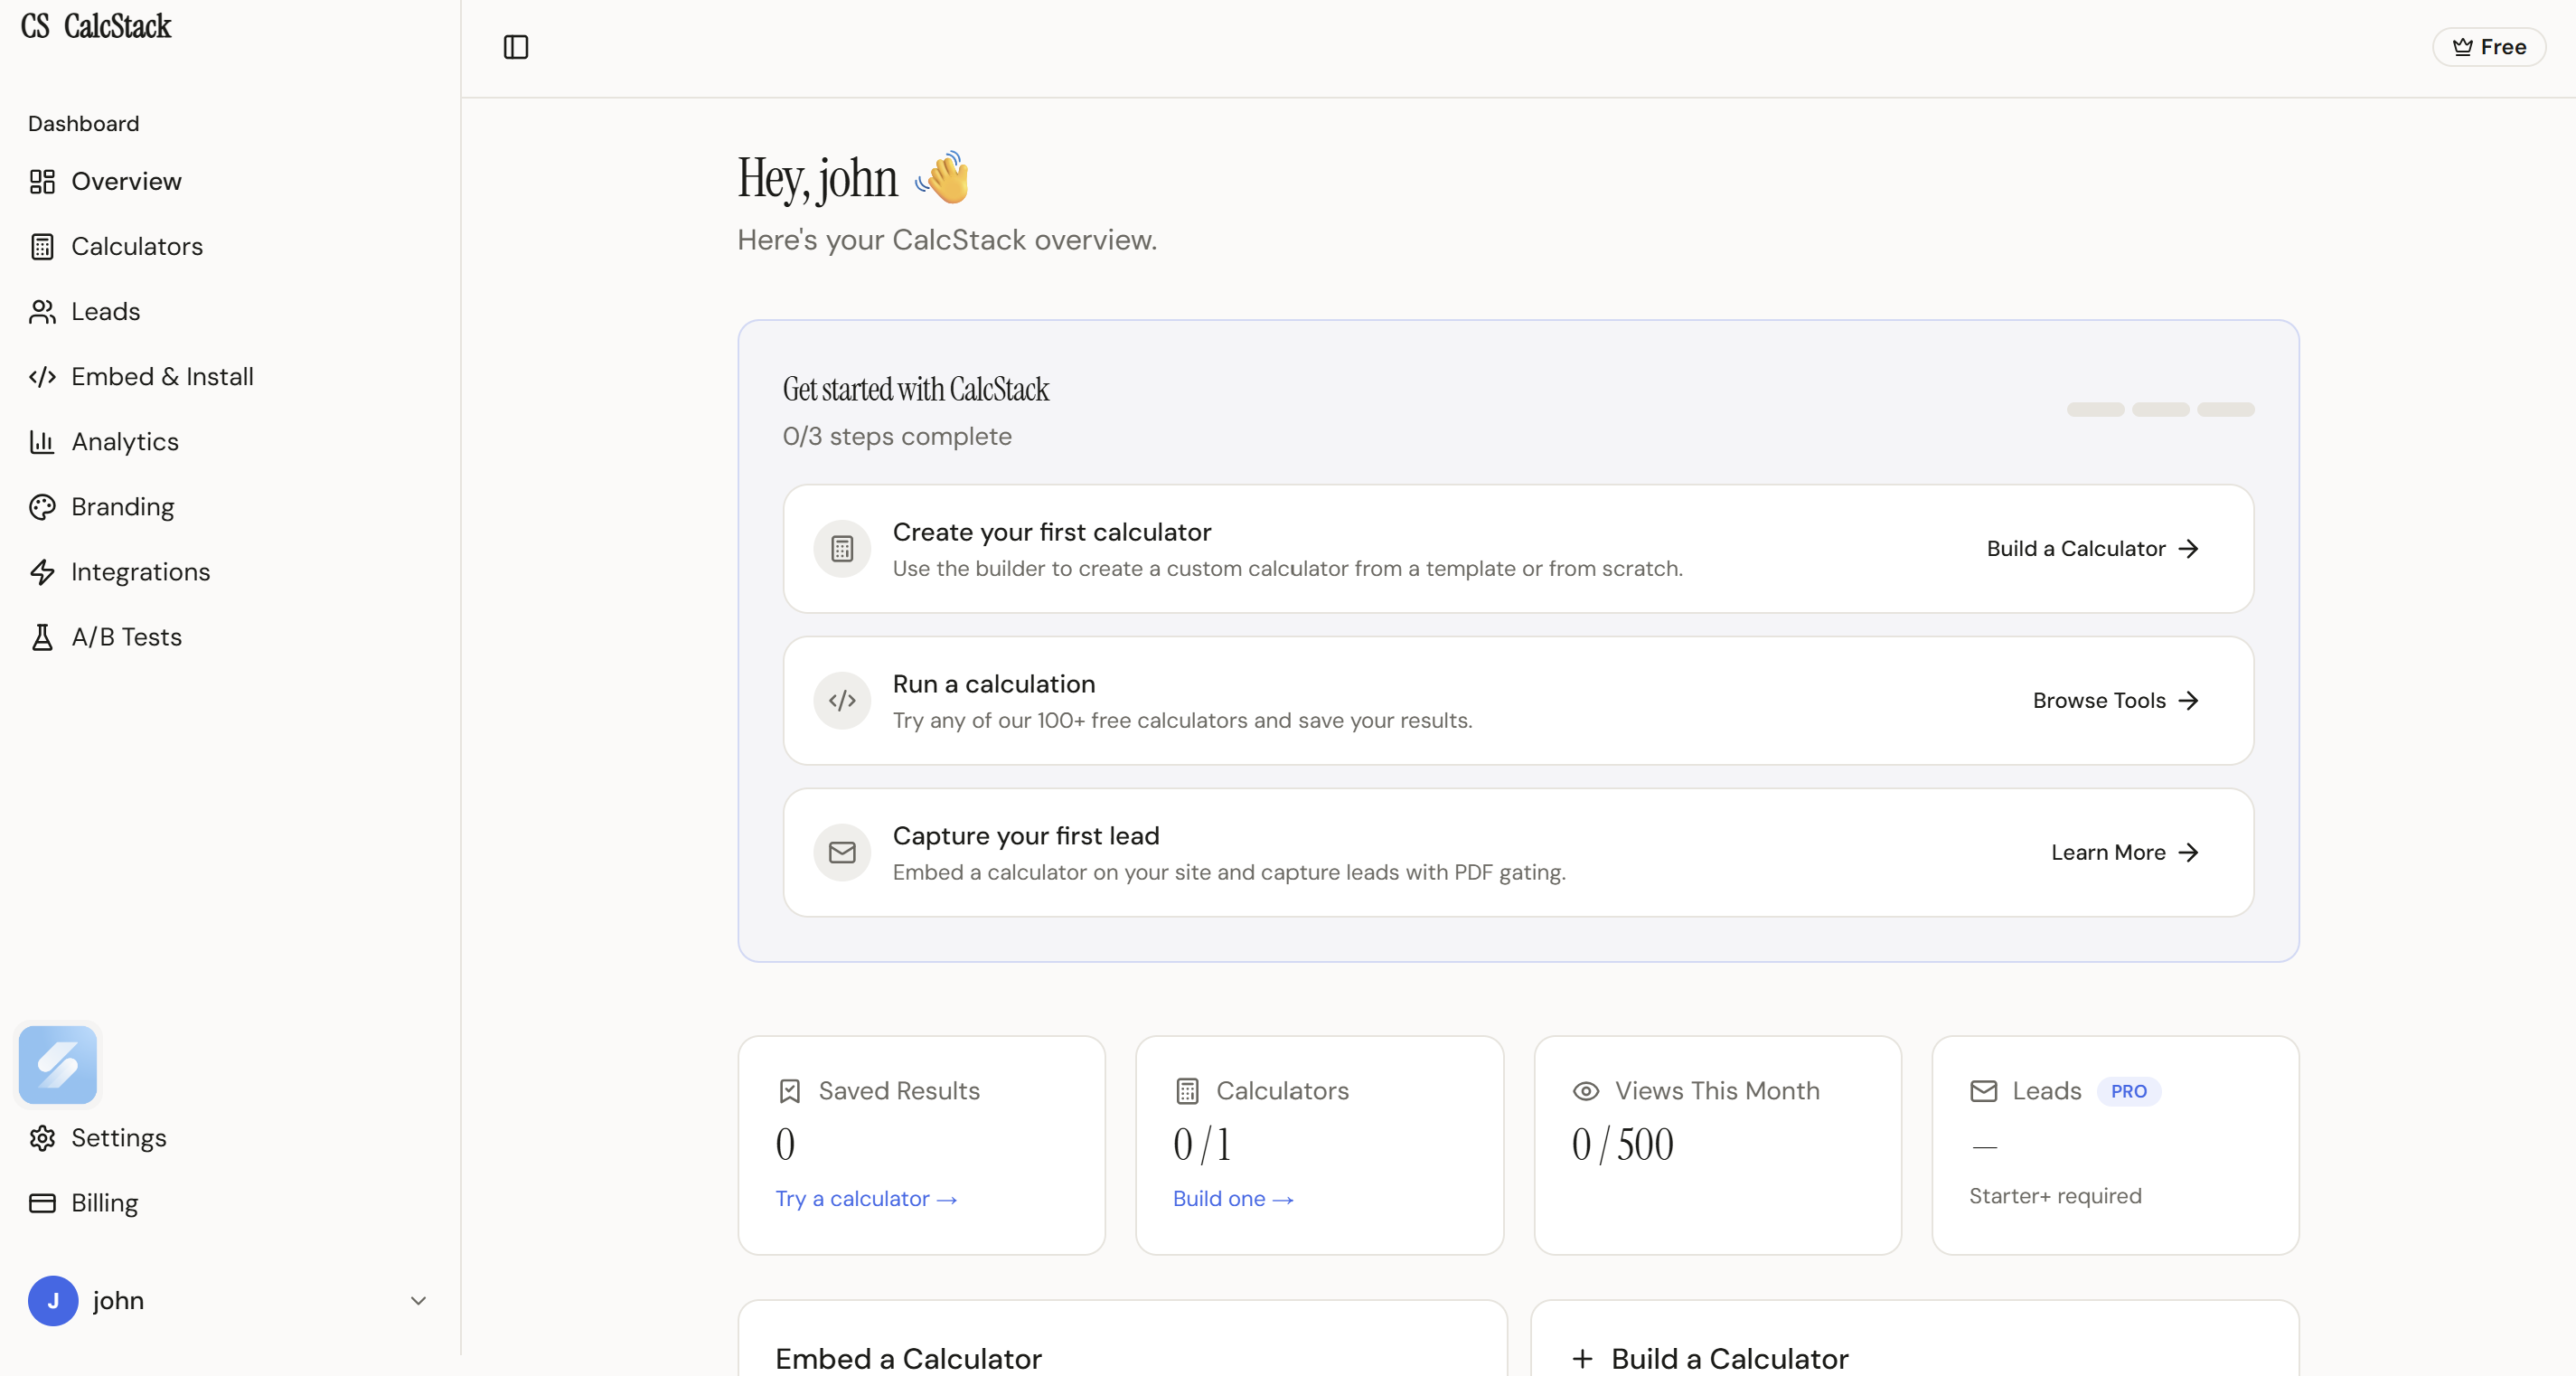The height and width of the screenshot is (1376, 2576).
Task: Expand the john account menu chevron
Action: click(418, 1301)
